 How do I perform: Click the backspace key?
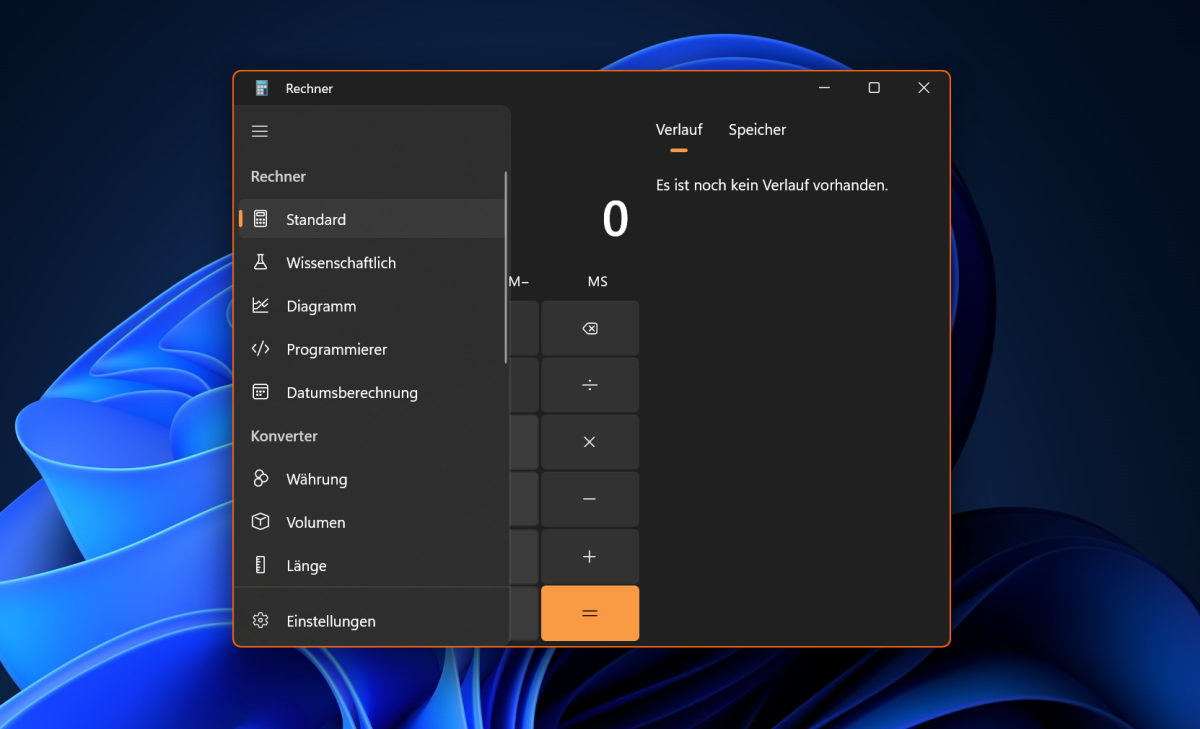[590, 328]
